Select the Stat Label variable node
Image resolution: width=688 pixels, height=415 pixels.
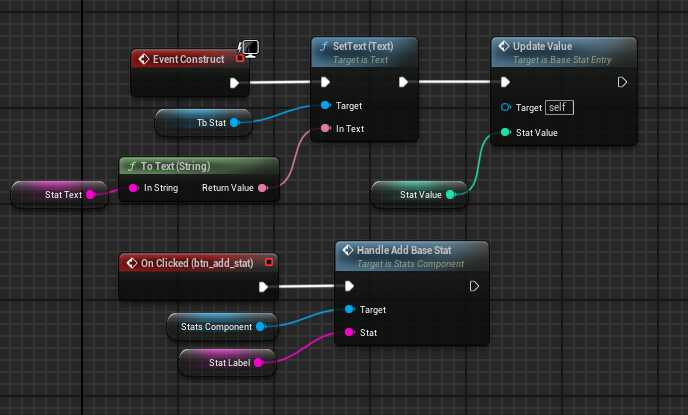228,362
